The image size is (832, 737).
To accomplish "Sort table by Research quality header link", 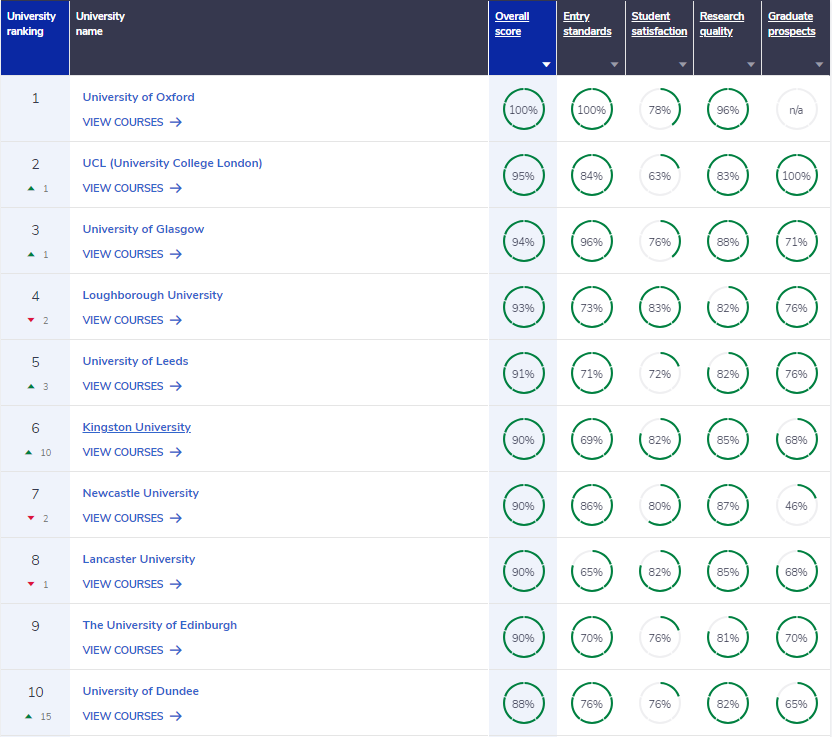I will click(x=722, y=24).
